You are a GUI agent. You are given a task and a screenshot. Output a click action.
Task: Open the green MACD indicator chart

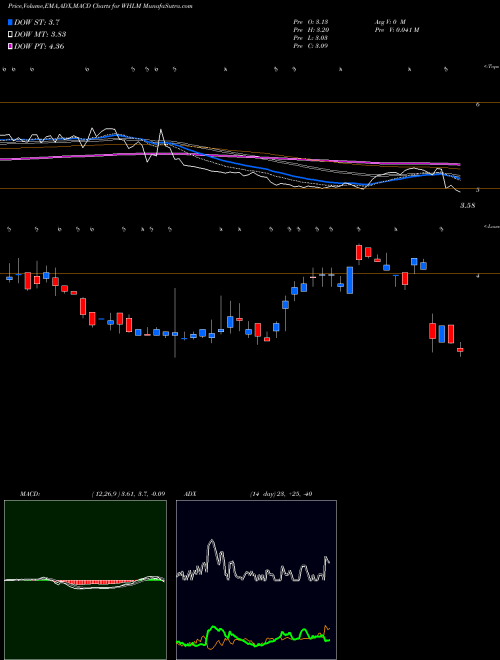click(85, 580)
